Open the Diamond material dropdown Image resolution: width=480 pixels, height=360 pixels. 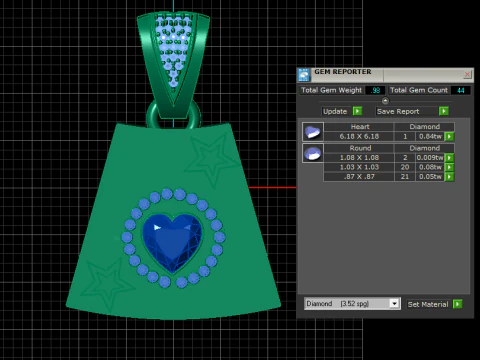[394, 304]
